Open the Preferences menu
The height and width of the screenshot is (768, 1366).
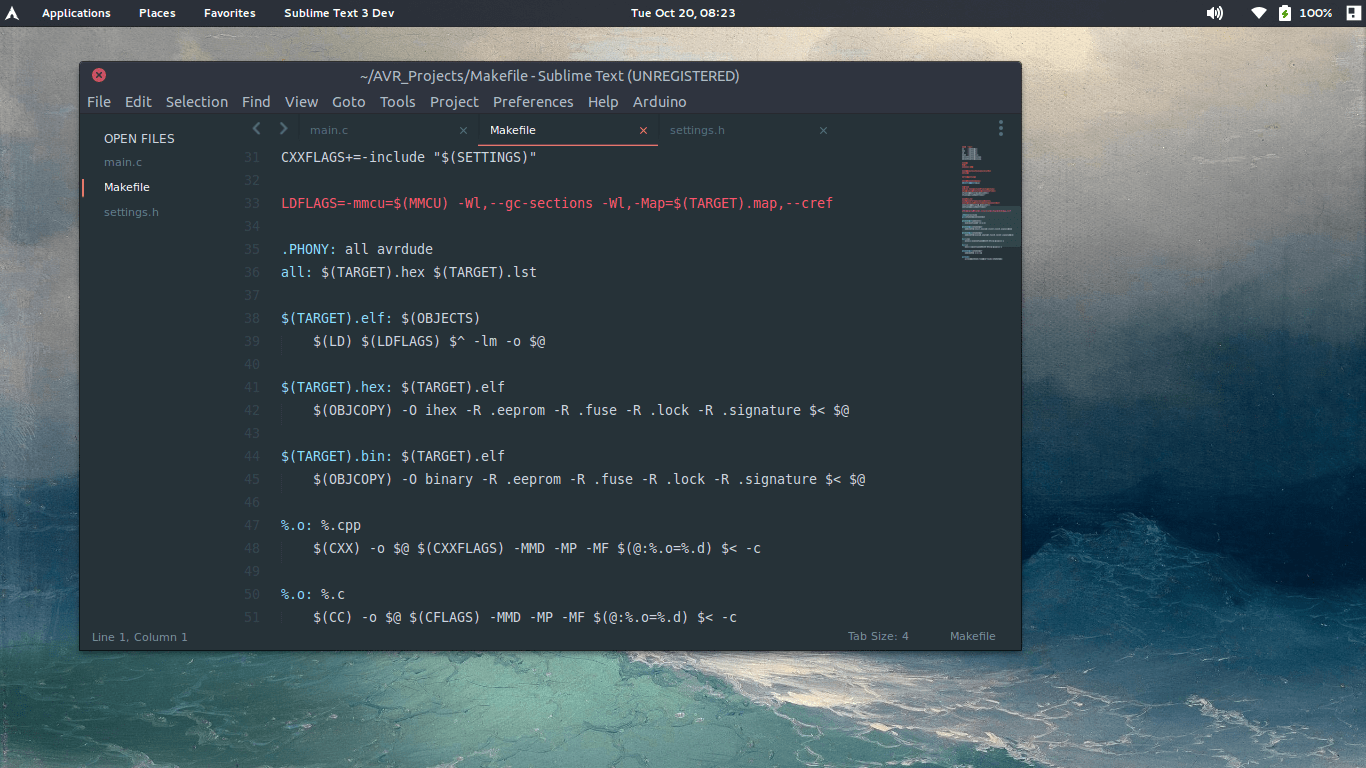pyautogui.click(x=533, y=102)
